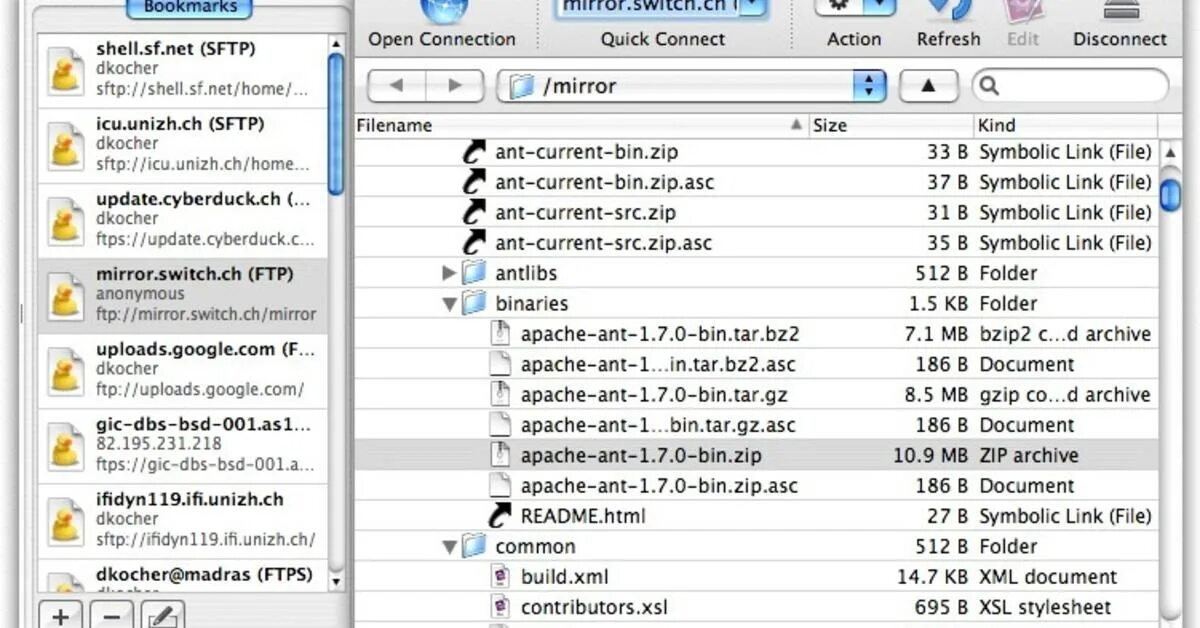Click the antlibs folder icon
The width and height of the screenshot is (1200, 628).
coord(474,272)
